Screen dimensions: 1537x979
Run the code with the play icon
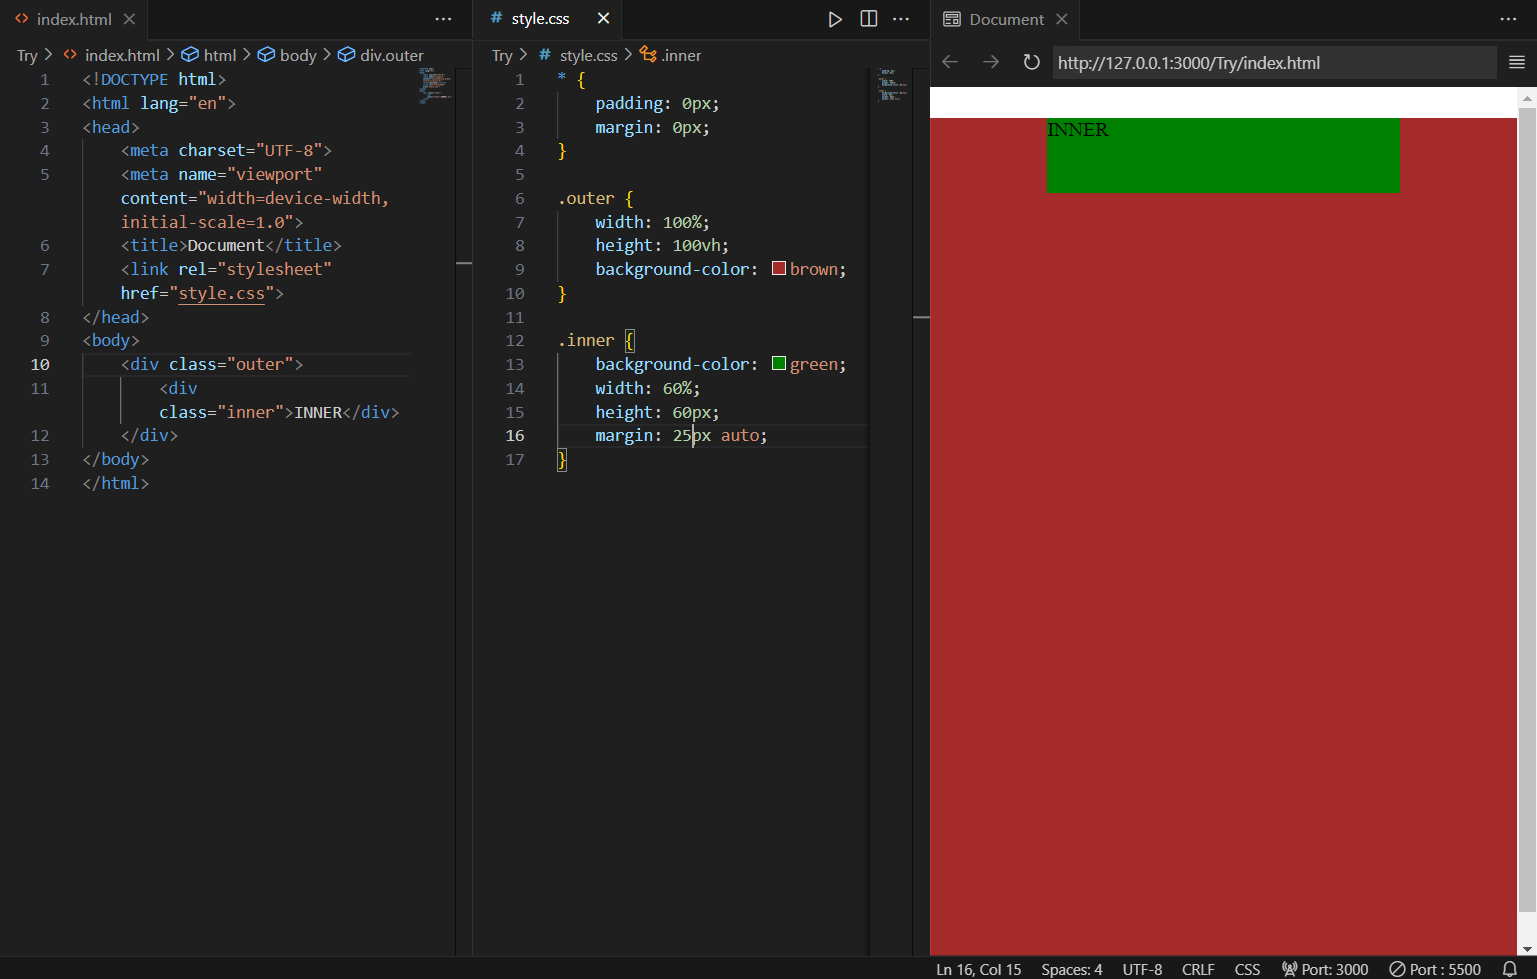click(835, 19)
